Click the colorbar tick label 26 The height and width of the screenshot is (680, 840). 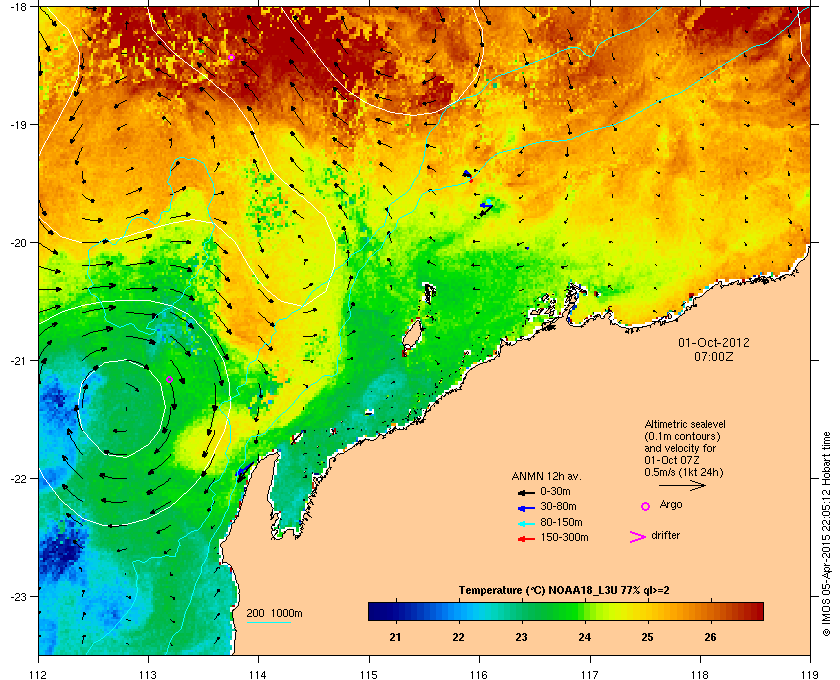tap(710, 637)
